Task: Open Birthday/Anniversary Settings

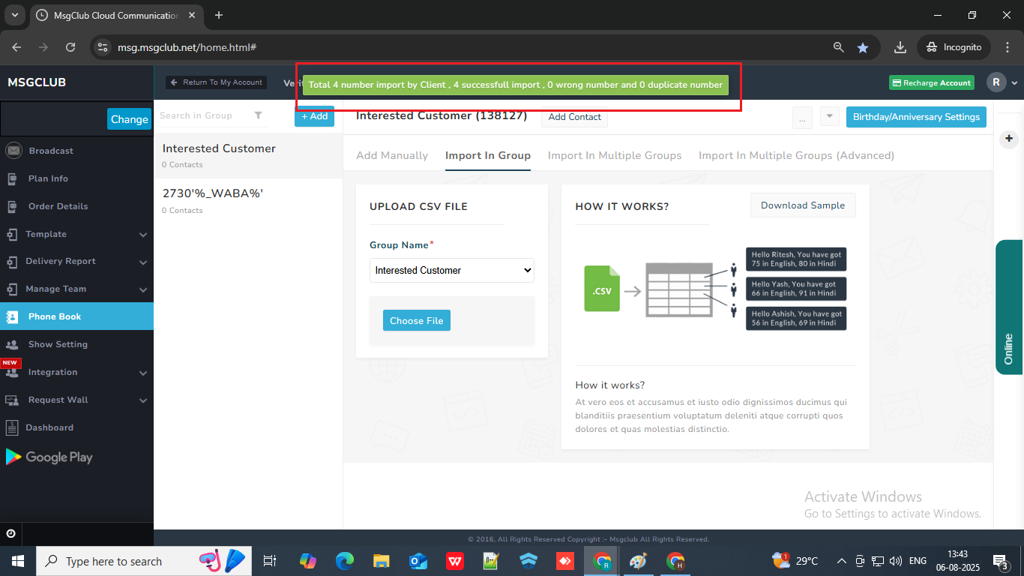Action: pos(916,117)
